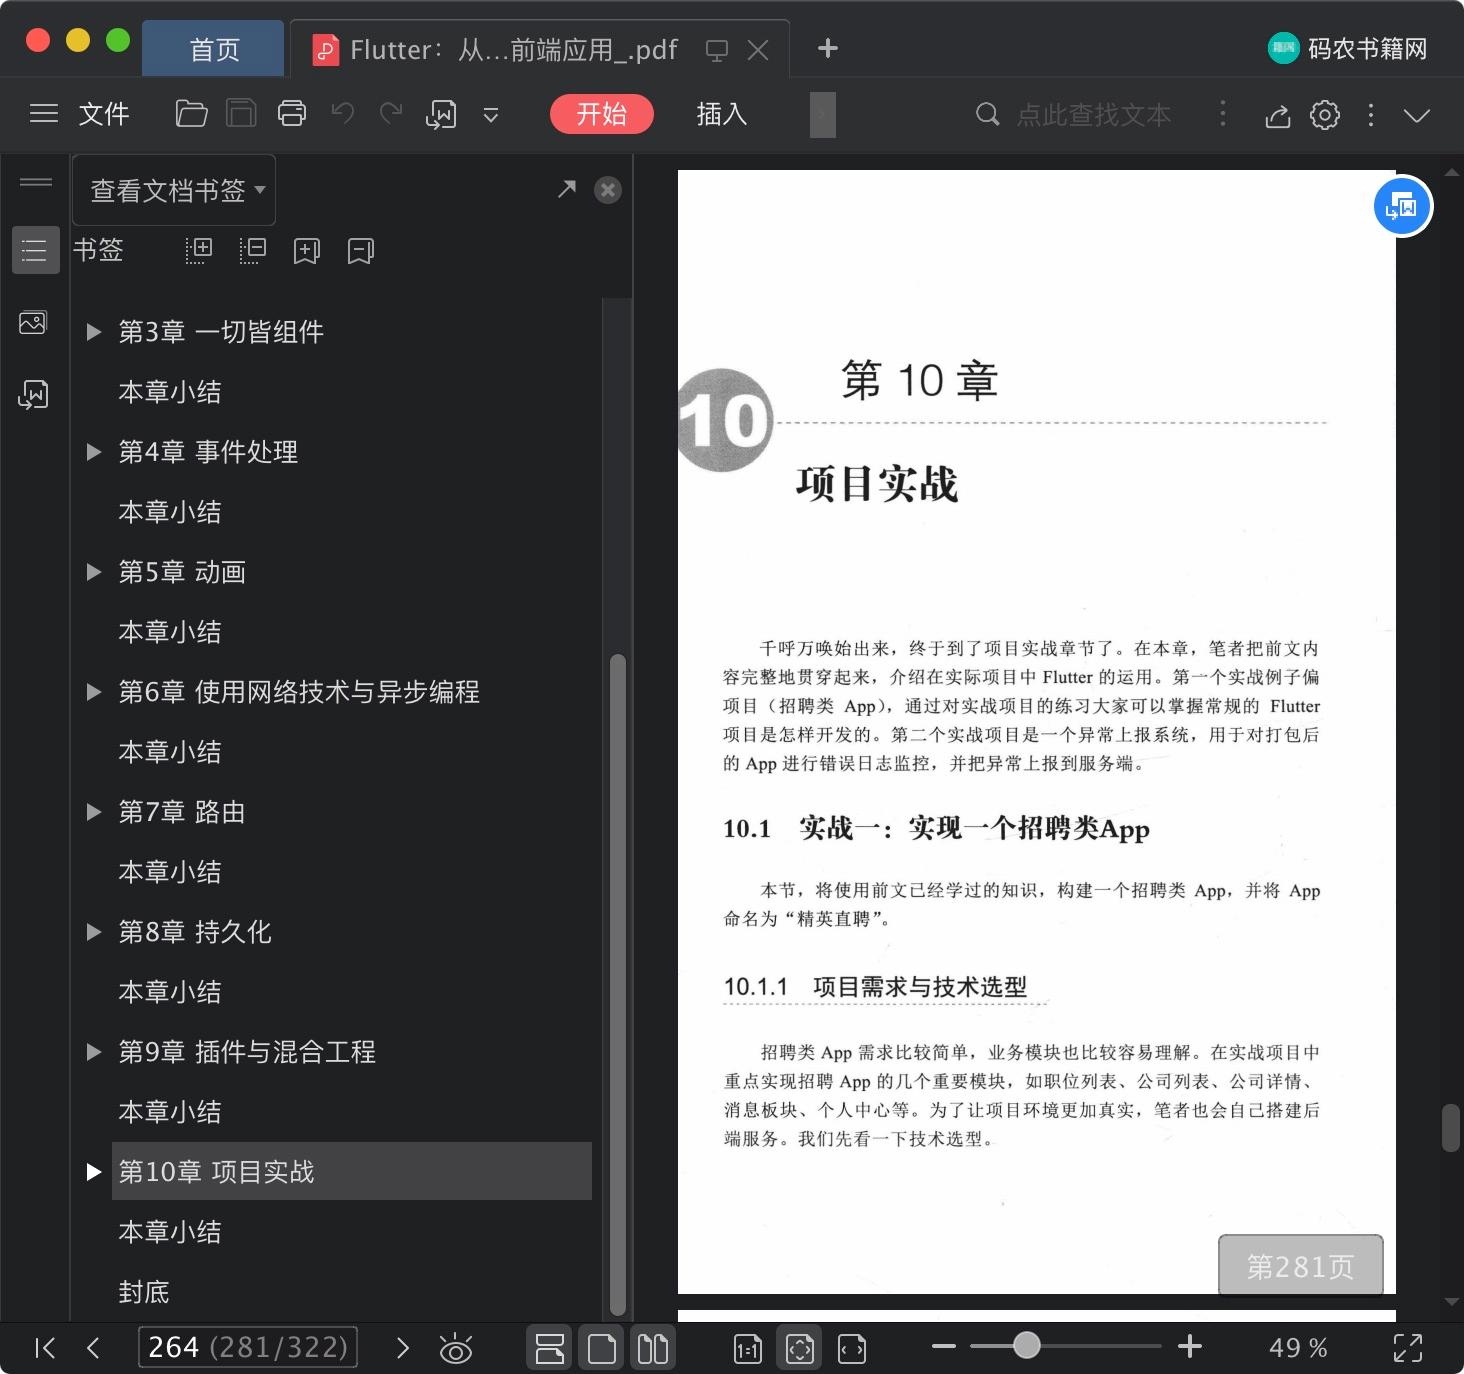Screen dimensions: 1464x1374
Task: Expand 第6章 使用网络技术与异步编程
Action: (94, 692)
